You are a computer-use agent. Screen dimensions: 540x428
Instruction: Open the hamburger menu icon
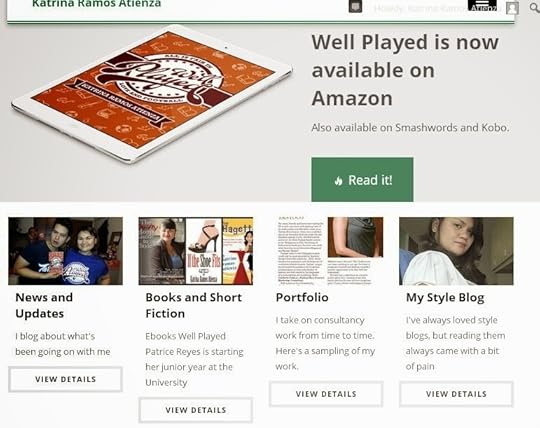tap(482, 5)
